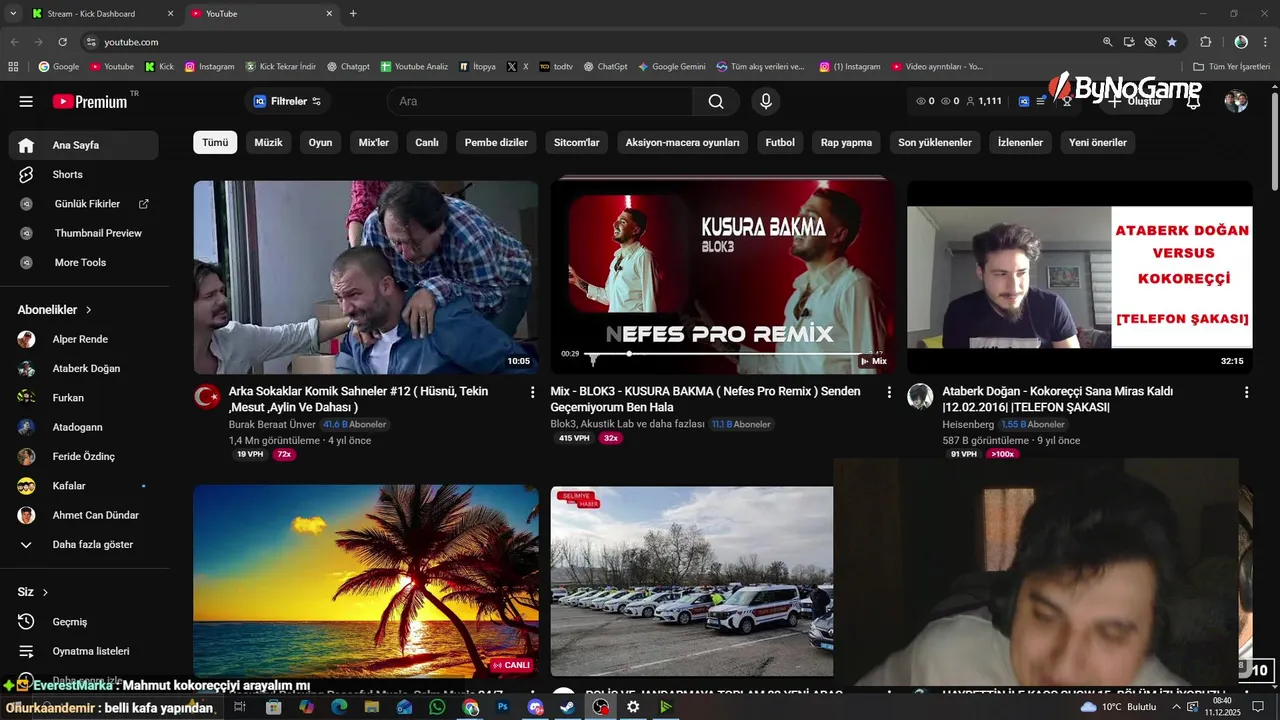Expand Daha fazla göster subscriptions list
This screenshot has height=720, width=1280.
pyautogui.click(x=84, y=544)
